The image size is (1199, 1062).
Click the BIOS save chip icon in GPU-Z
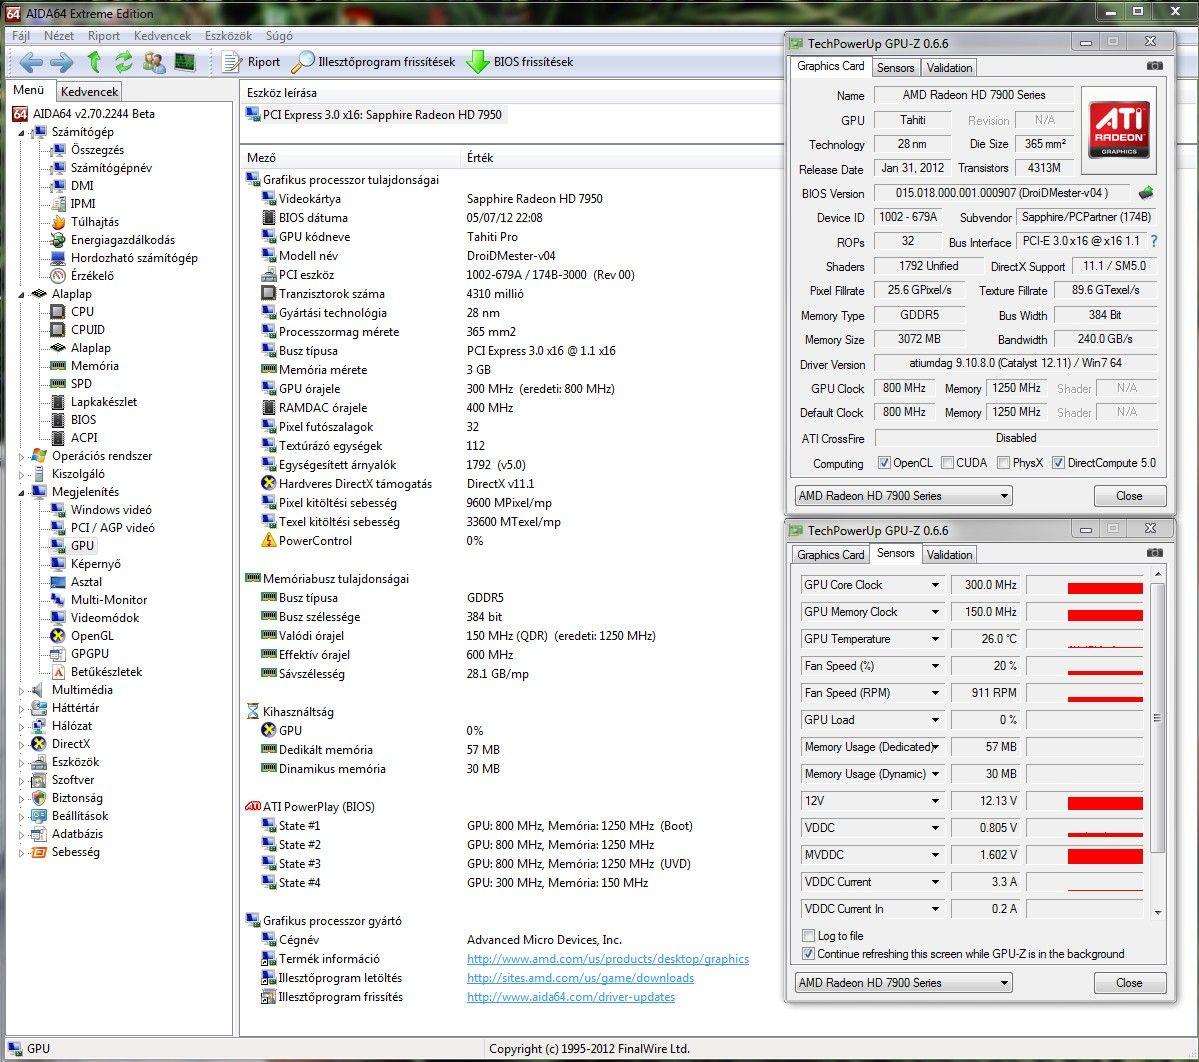[1145, 193]
